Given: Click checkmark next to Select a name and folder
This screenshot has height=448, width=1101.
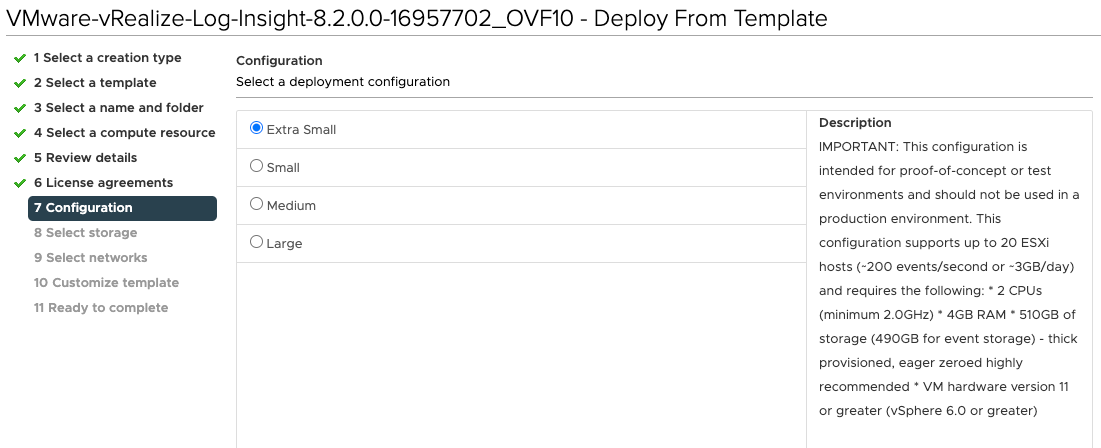Looking at the screenshot, I should (20, 108).
